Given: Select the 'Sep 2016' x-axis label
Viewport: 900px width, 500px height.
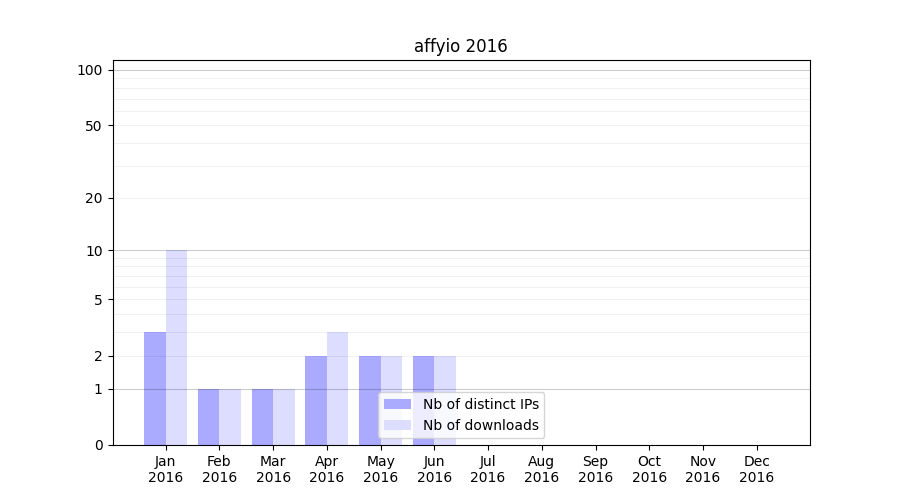Looking at the screenshot, I should (x=595, y=469).
